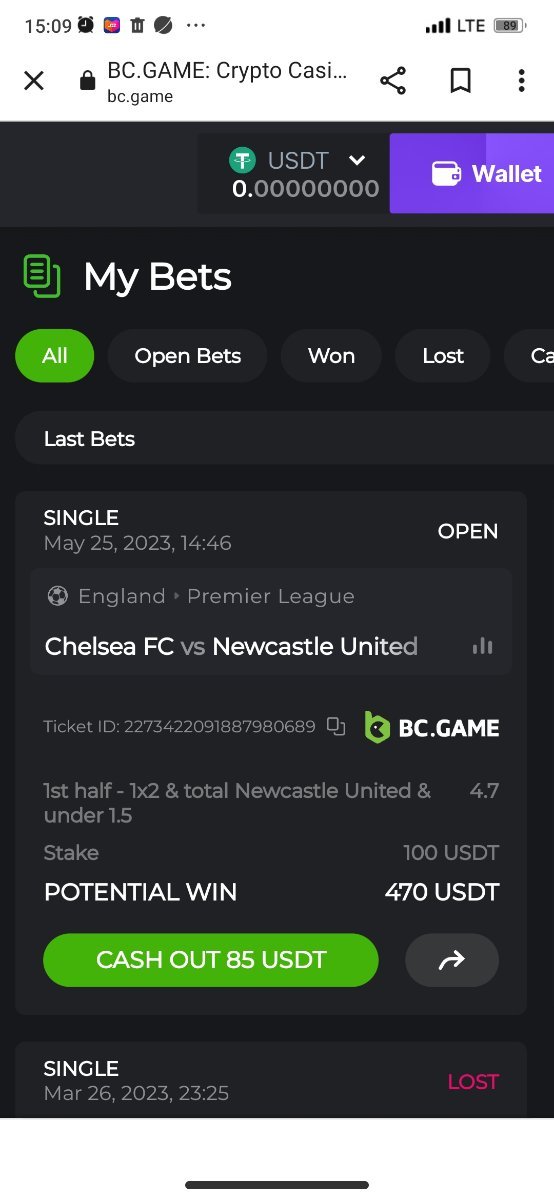Click CASH OUT 85 USDT
554x1200 pixels.
[211, 960]
